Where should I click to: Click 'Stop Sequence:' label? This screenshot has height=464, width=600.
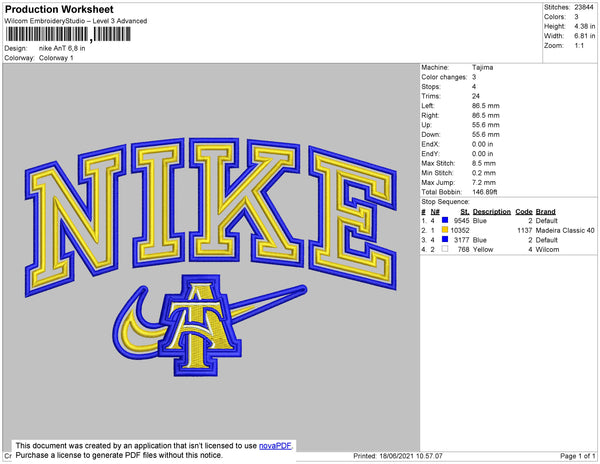tap(445, 202)
